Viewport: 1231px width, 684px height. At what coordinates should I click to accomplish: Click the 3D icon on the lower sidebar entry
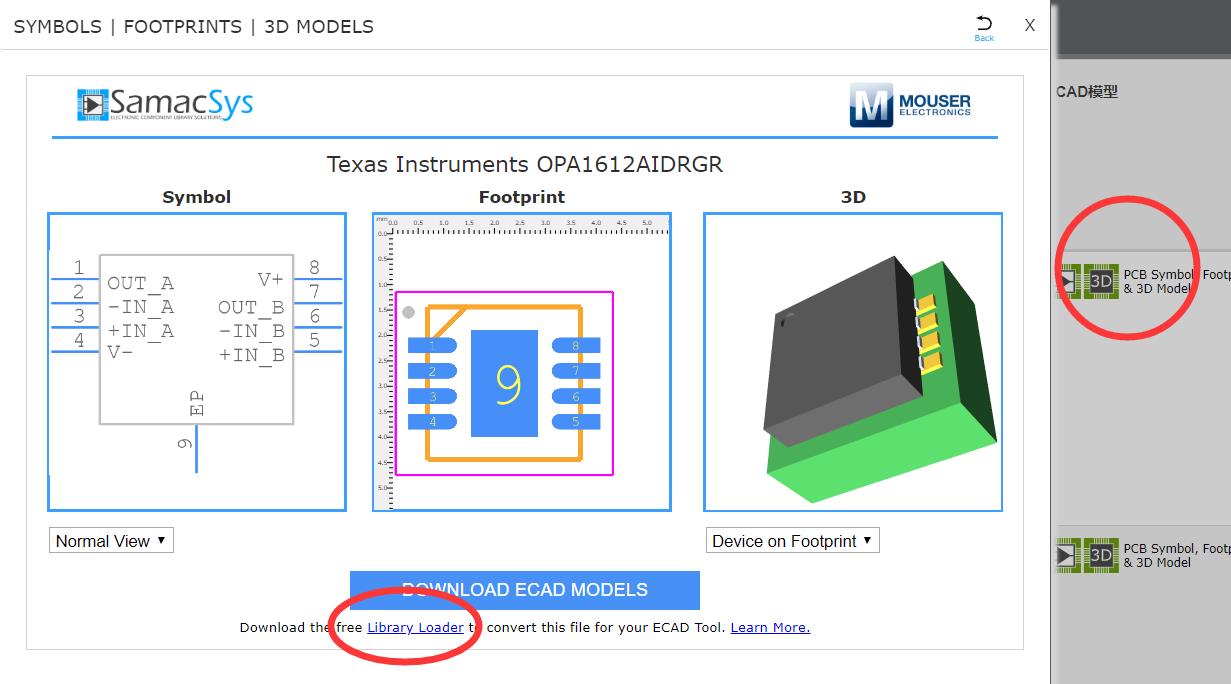(x=1102, y=556)
